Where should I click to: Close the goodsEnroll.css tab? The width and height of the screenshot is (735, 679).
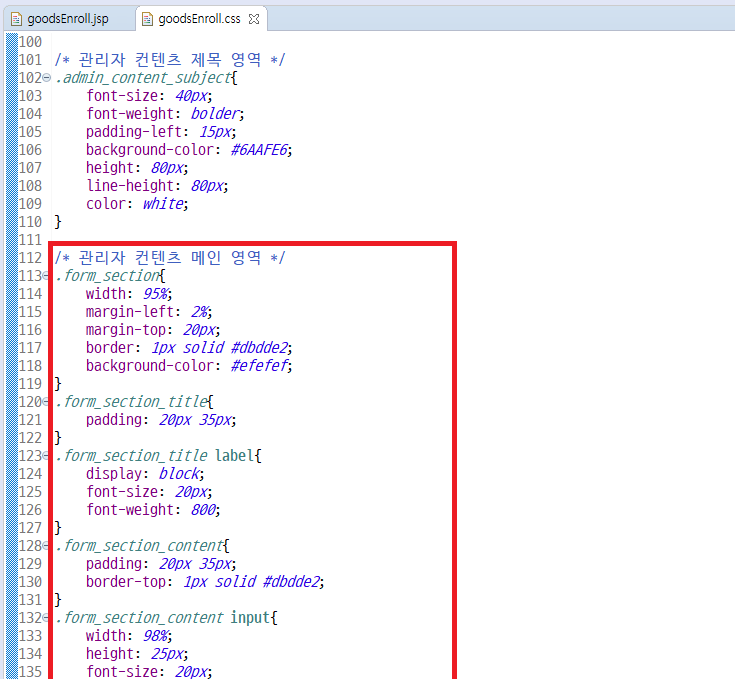[x=254, y=19]
